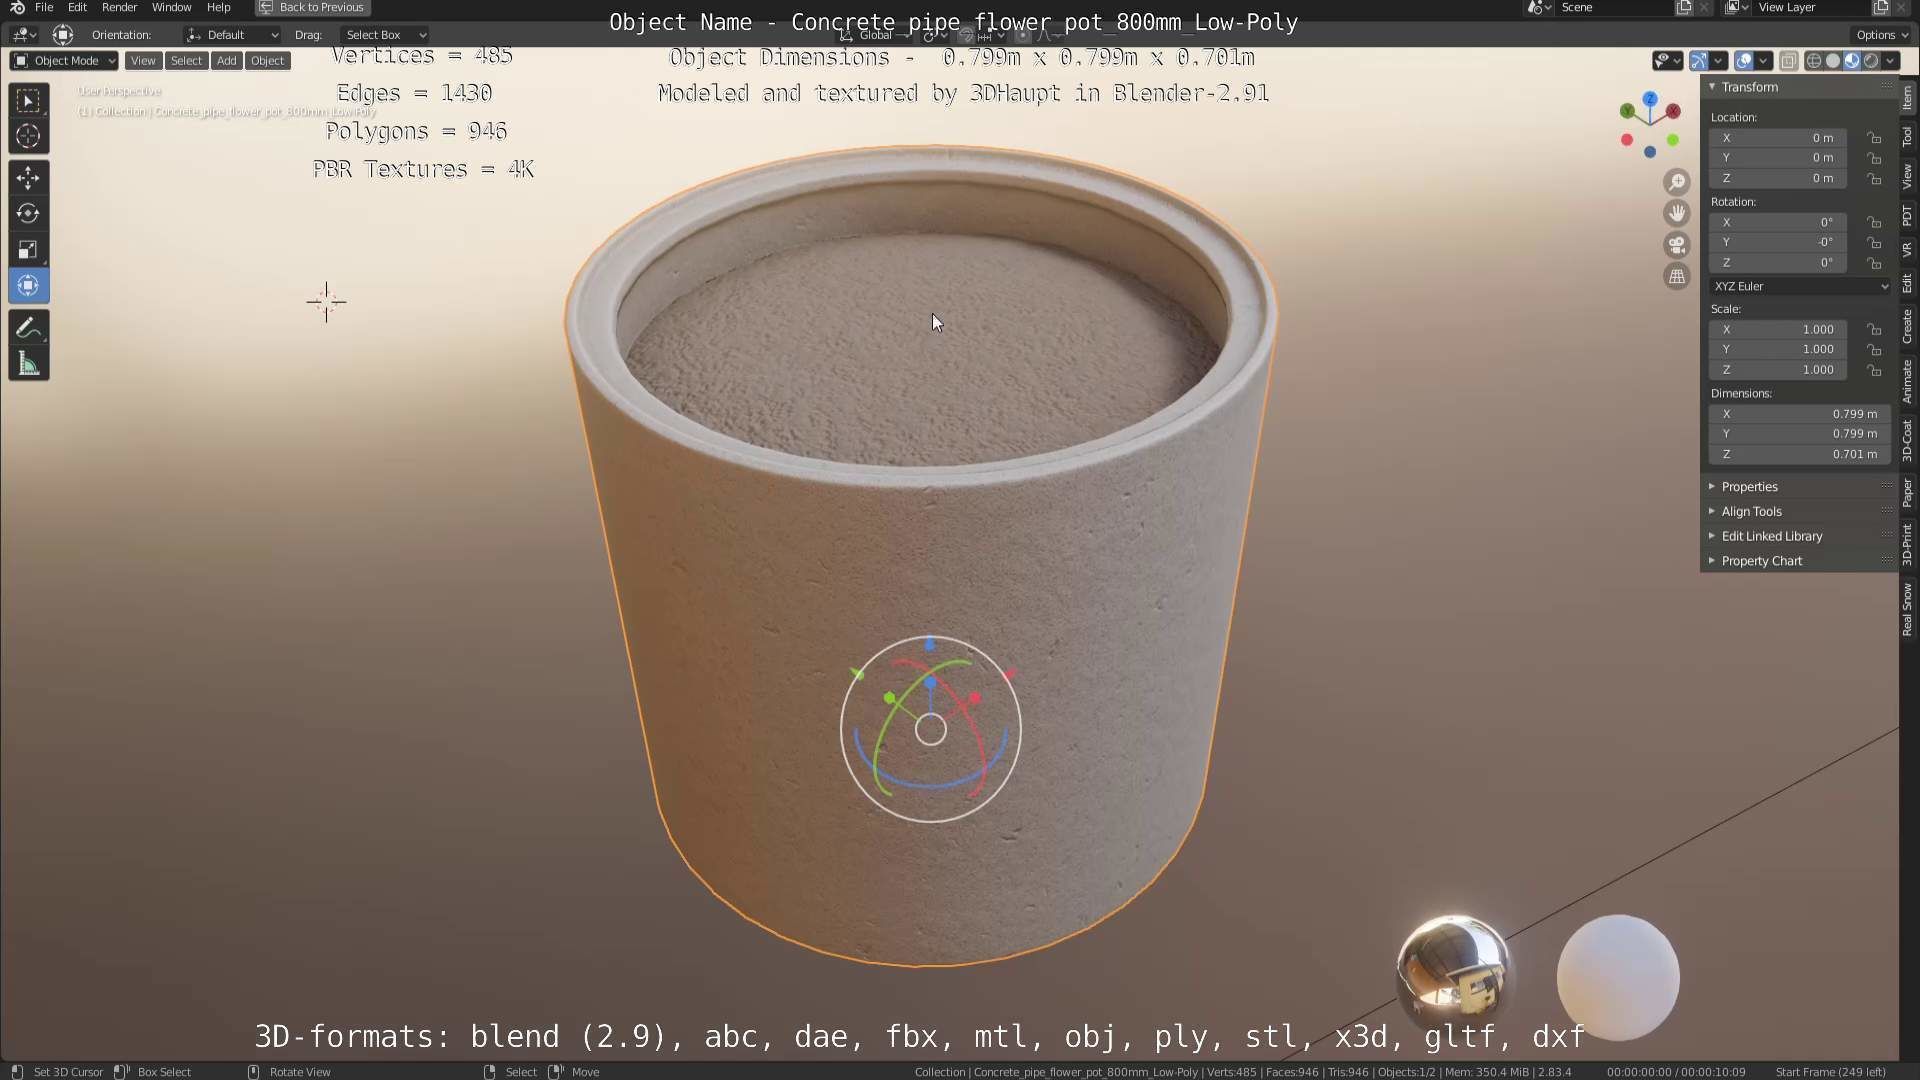Open Object Mode dropdown
Screen dimensions: 1920x1080
click(64, 61)
